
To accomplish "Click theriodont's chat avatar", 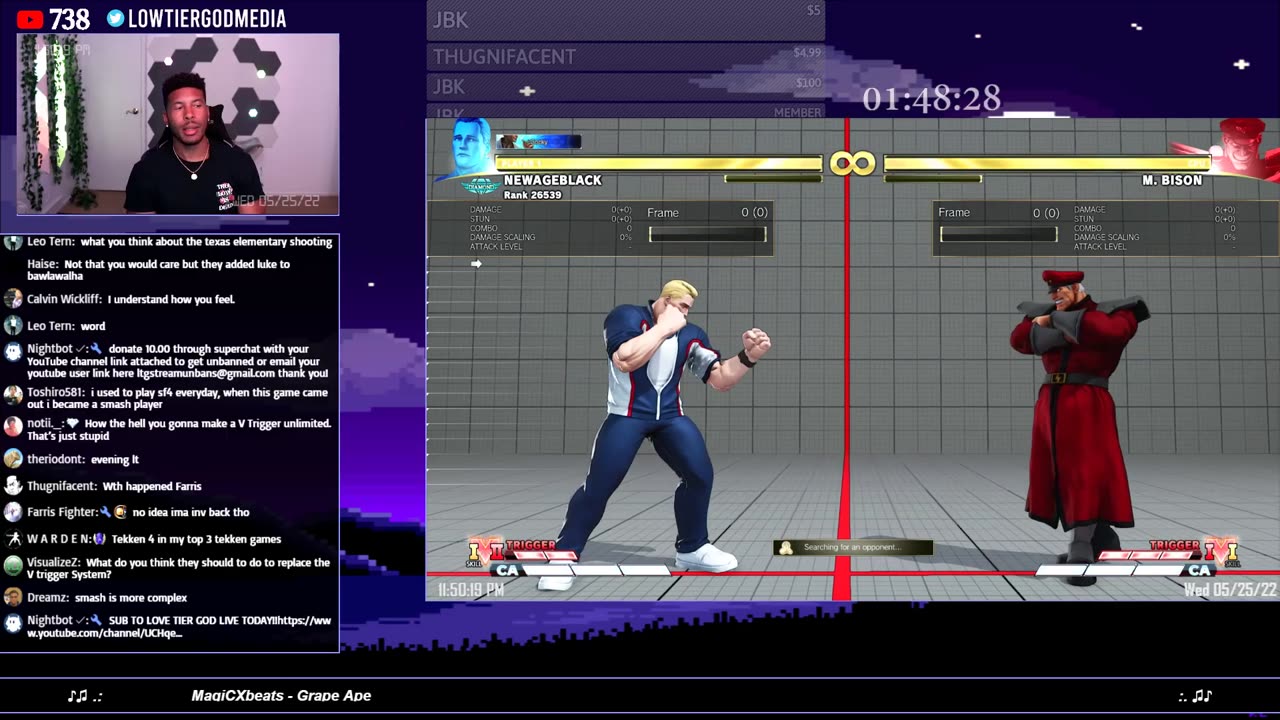I will tap(13, 459).
